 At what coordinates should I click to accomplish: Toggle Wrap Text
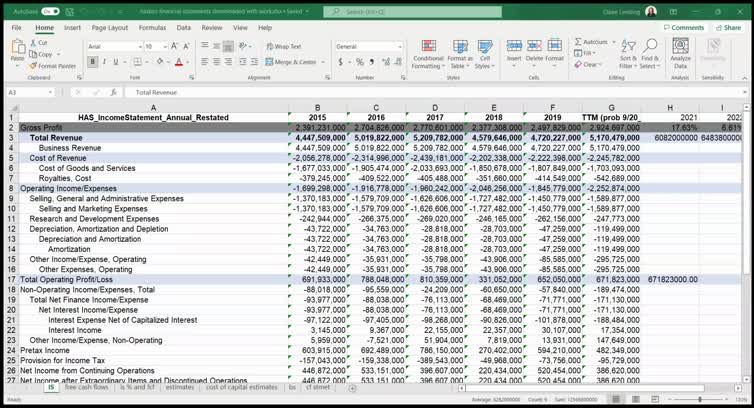284,47
